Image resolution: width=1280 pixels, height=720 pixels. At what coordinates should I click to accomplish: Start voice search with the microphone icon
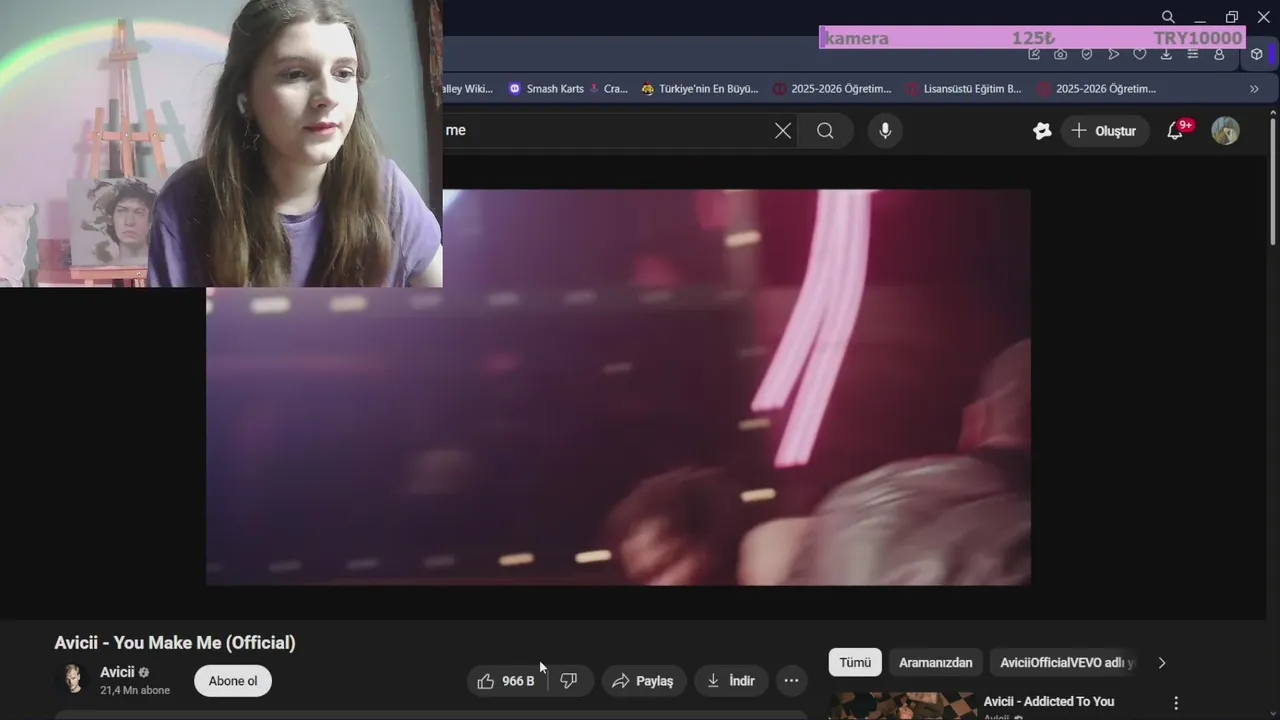885,131
